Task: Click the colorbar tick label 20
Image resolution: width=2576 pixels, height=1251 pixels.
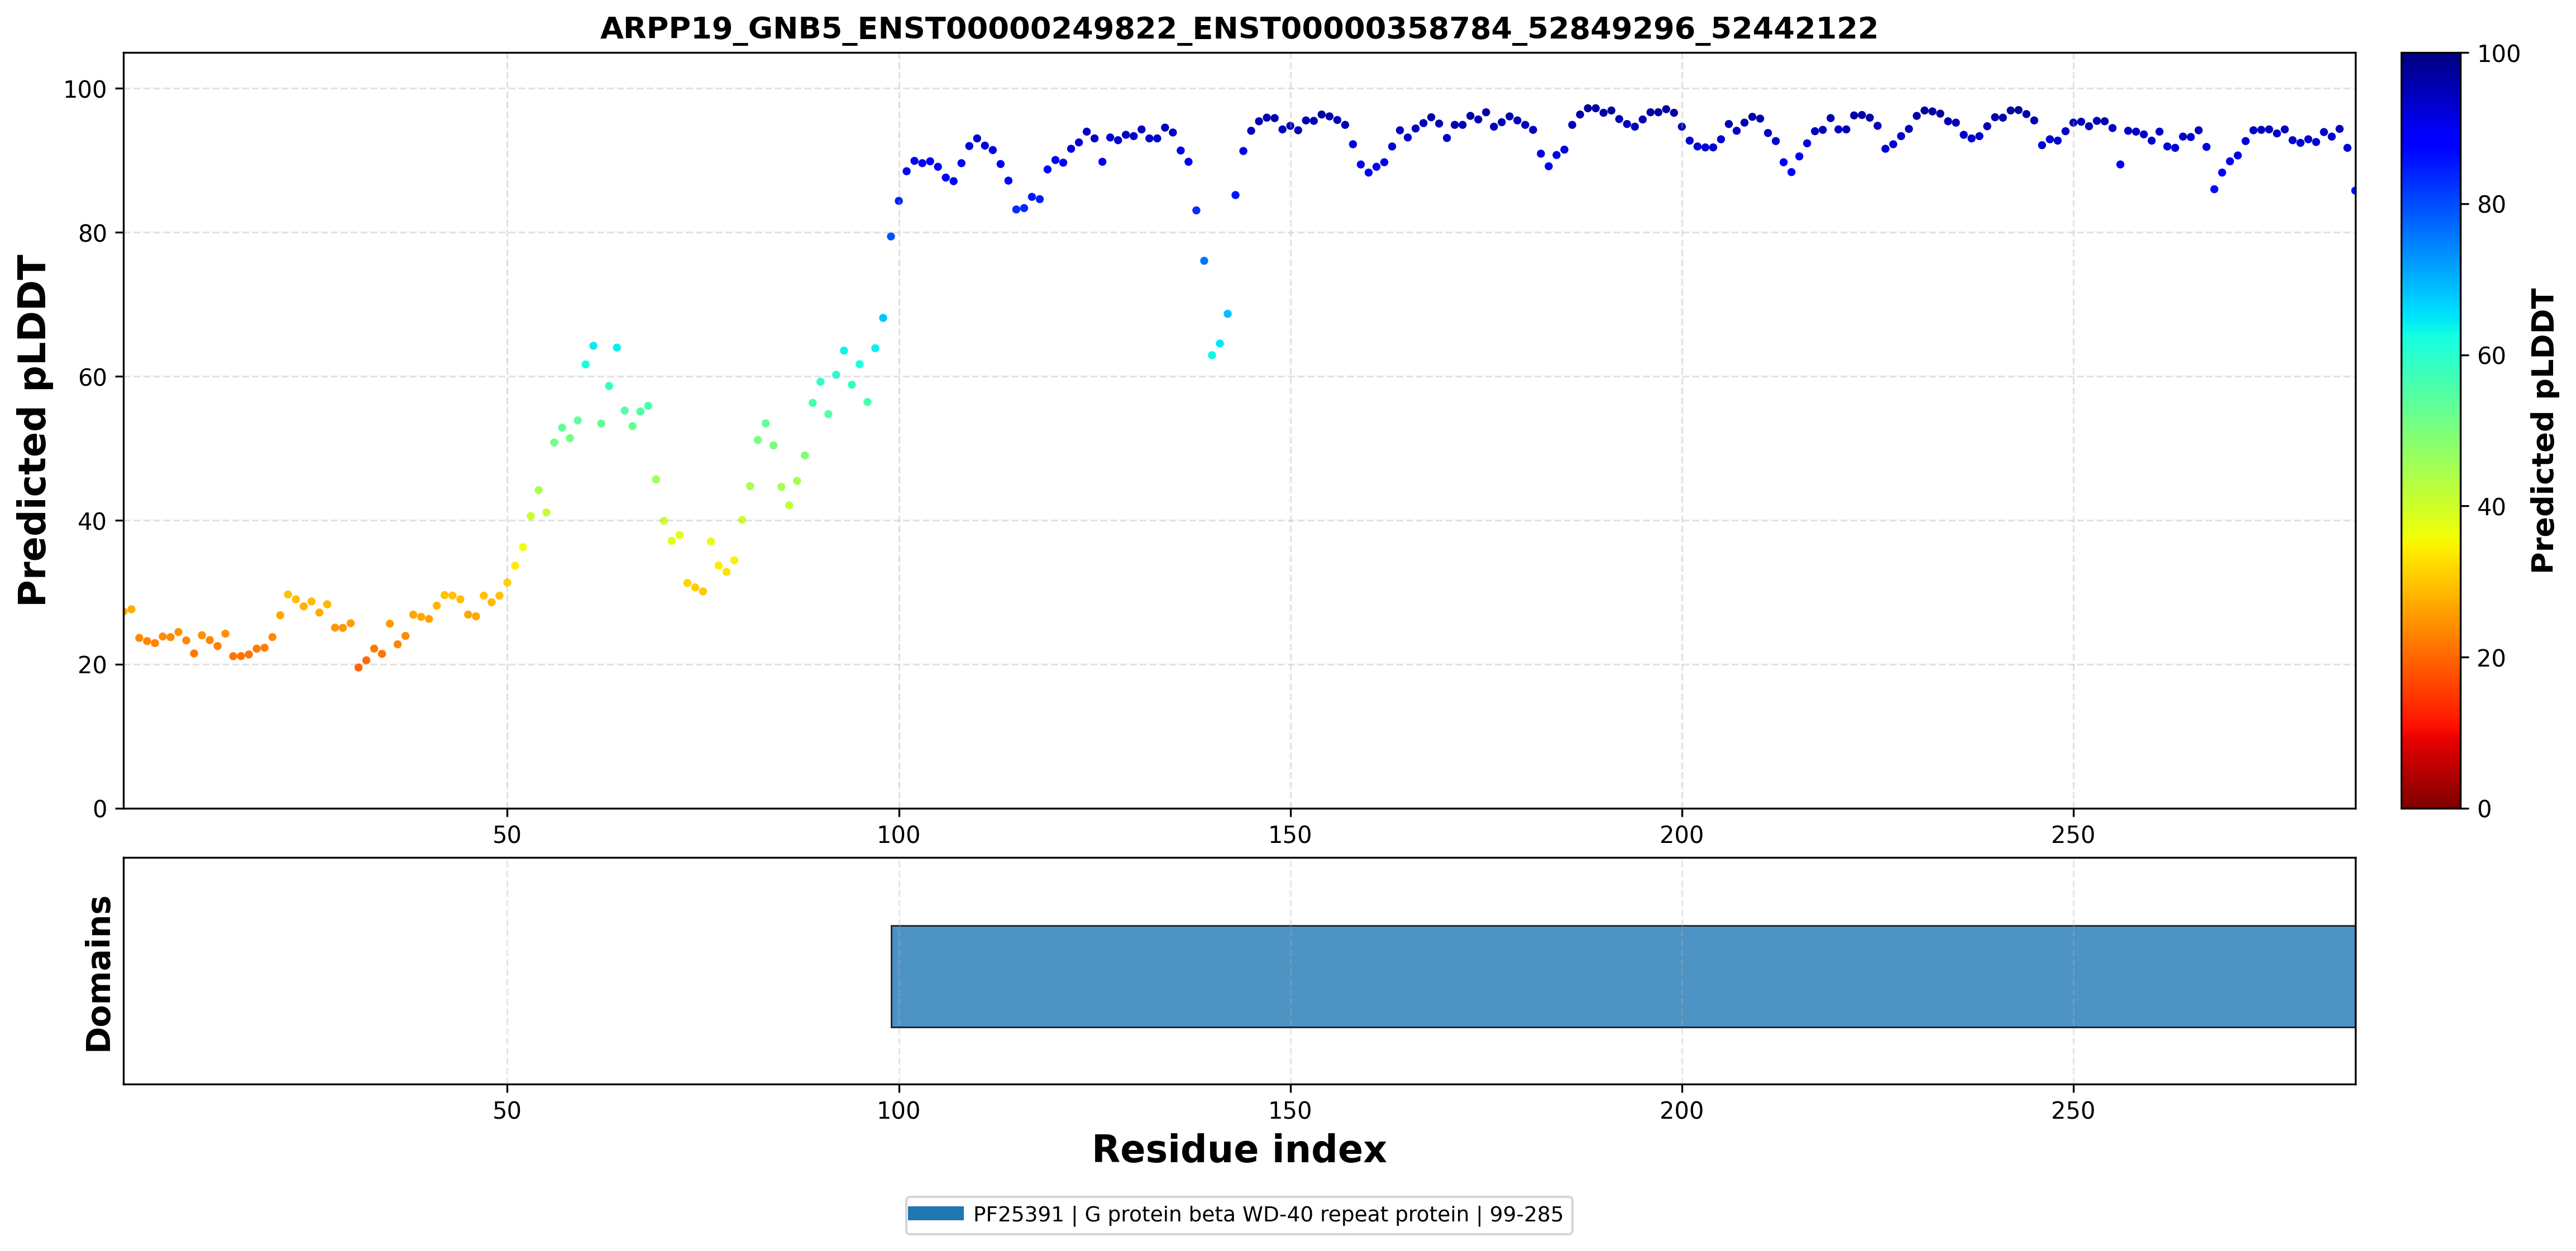Action: tap(2491, 658)
